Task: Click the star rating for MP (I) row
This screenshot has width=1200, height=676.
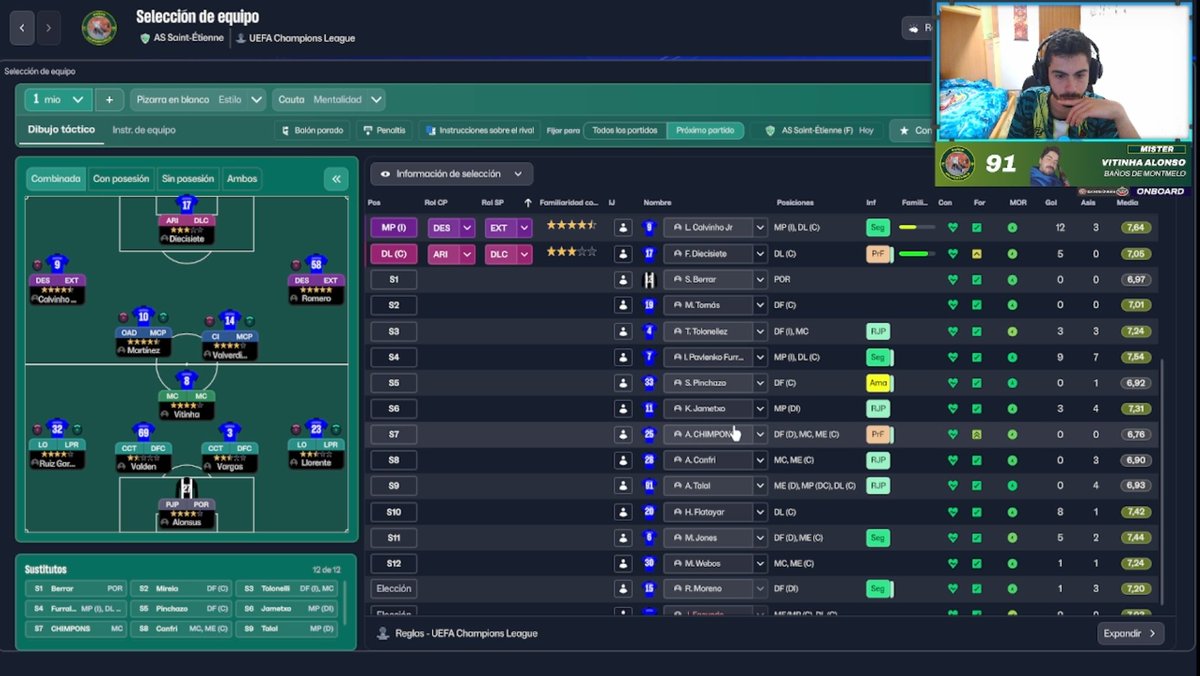Action: click(x=571, y=226)
